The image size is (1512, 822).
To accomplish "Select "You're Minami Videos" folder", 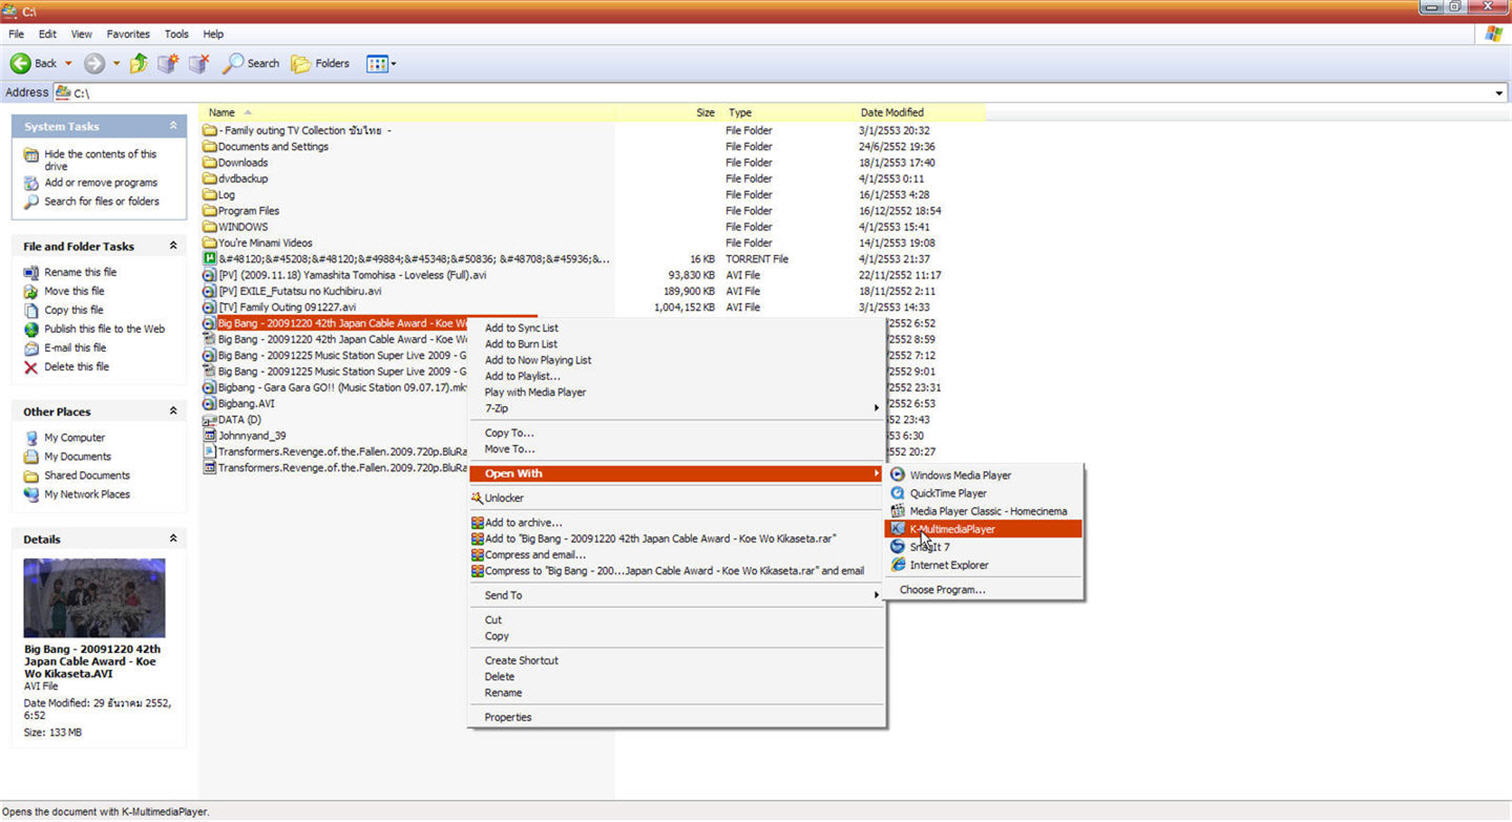I will coord(258,243).
